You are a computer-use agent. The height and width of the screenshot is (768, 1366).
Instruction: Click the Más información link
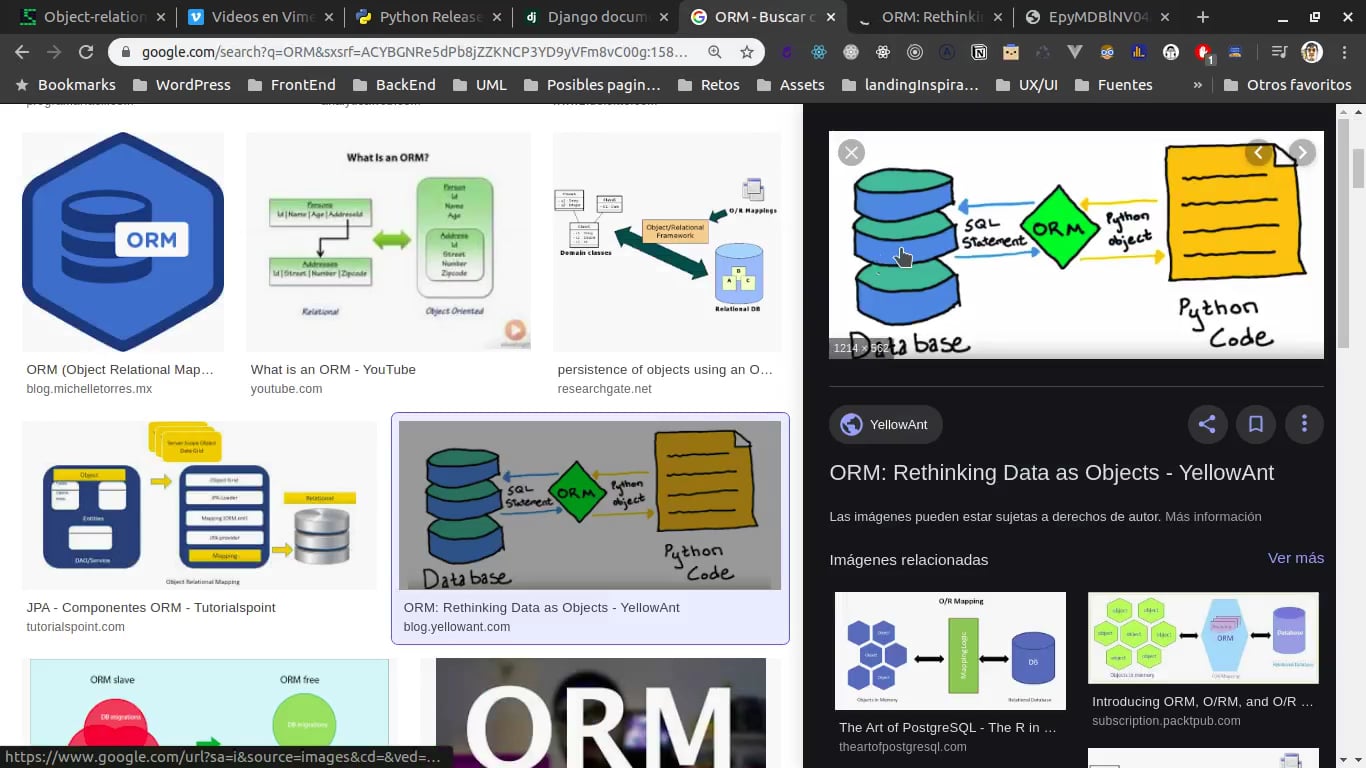pyautogui.click(x=1213, y=517)
